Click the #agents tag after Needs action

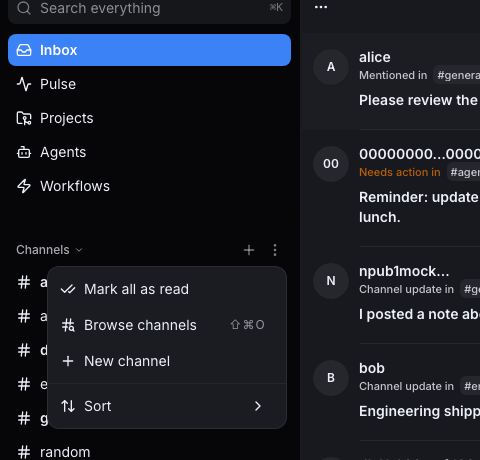(463, 172)
